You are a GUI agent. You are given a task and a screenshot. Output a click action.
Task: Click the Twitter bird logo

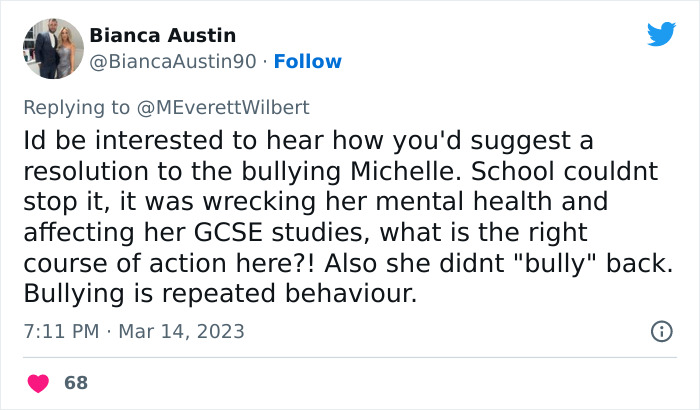click(x=661, y=34)
